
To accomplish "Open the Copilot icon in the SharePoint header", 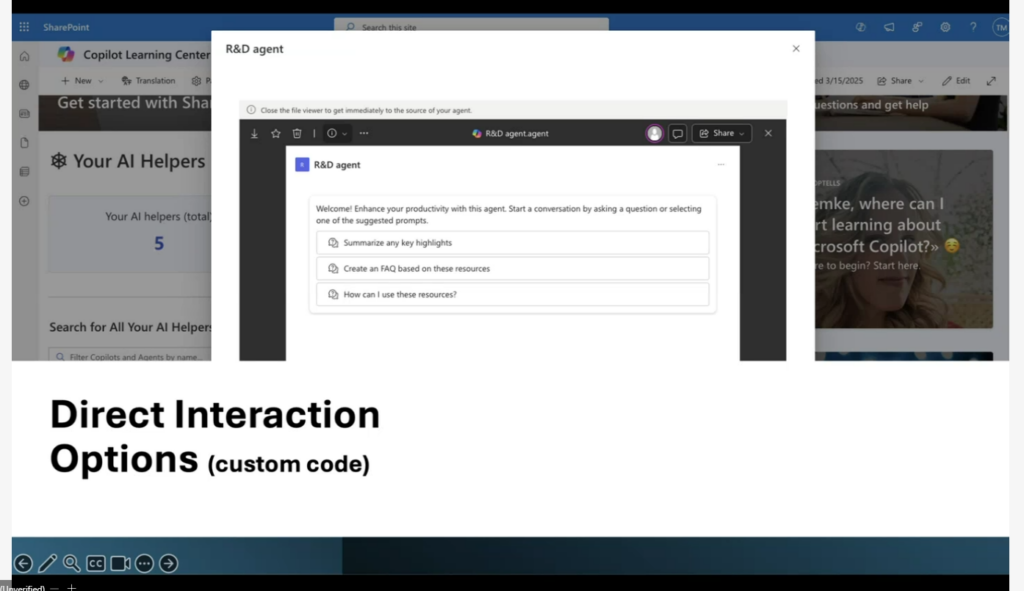I will [x=861, y=27].
